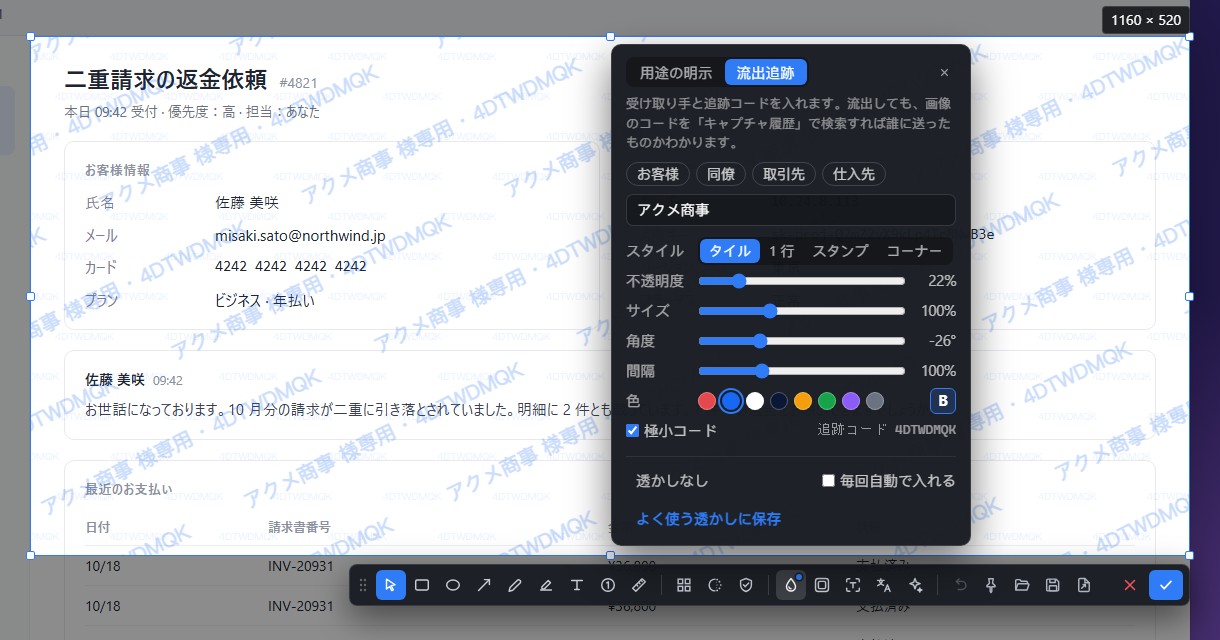Select the pencil freehand tool
This screenshot has height=640, width=1220.
pyautogui.click(x=515, y=585)
